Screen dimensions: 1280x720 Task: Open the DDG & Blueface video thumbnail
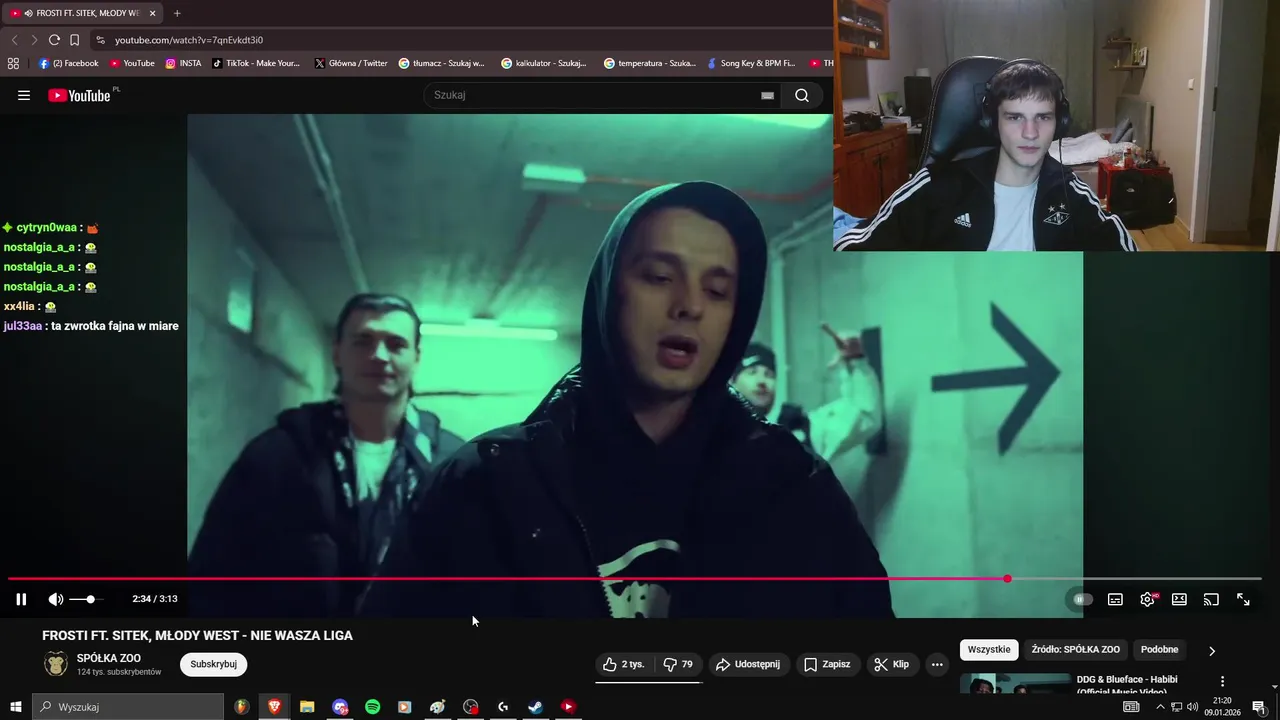[1014, 685]
